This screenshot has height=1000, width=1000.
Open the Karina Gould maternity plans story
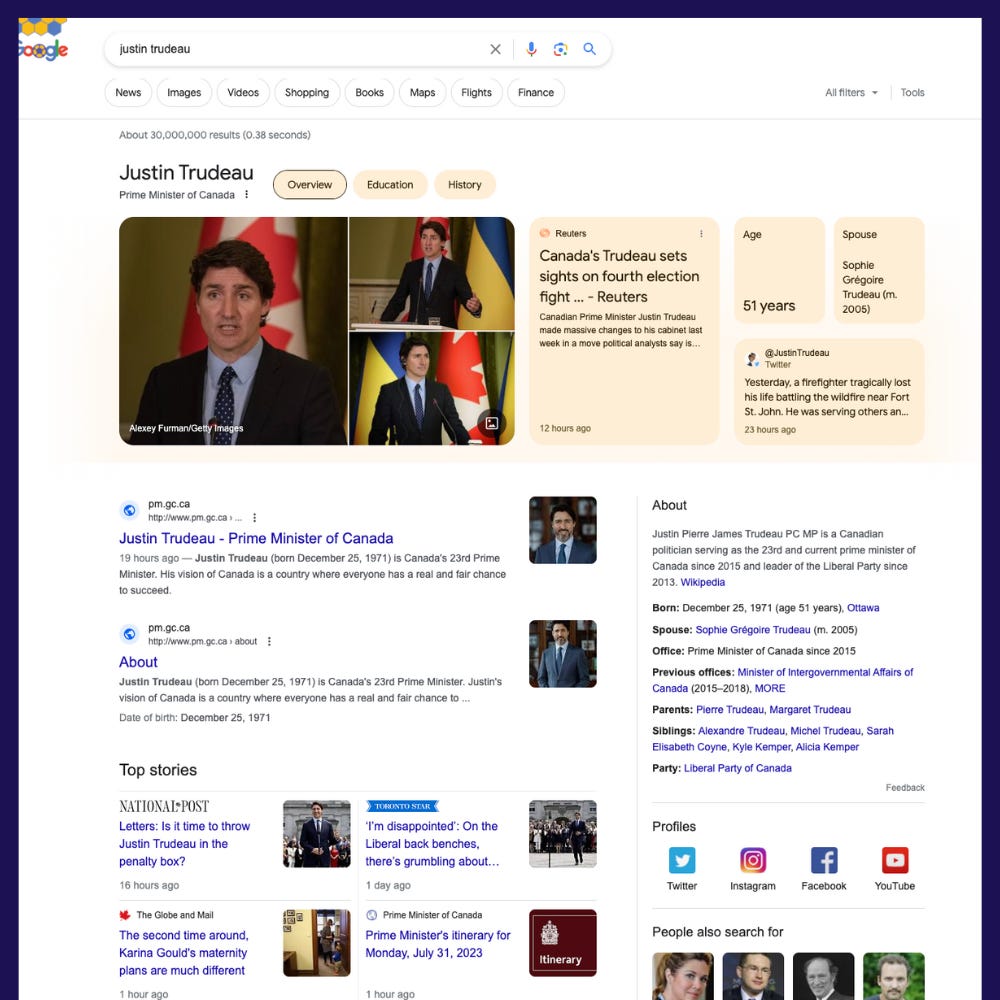(183, 953)
